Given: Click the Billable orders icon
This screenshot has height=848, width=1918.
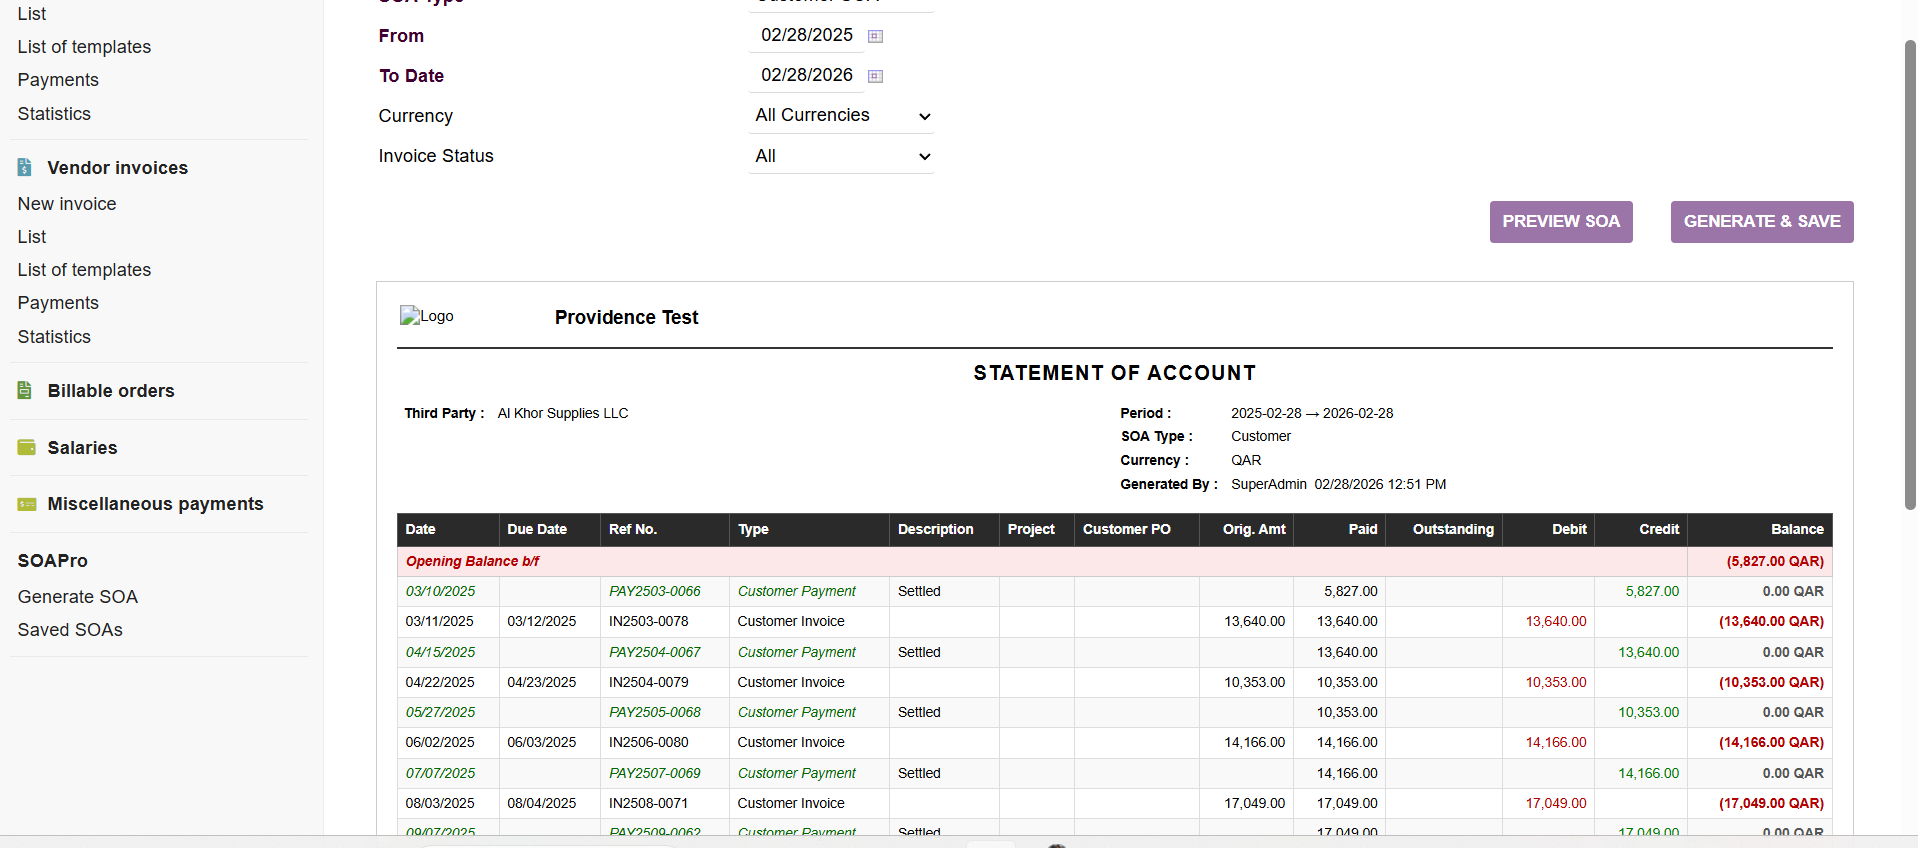Looking at the screenshot, I should [x=25, y=391].
